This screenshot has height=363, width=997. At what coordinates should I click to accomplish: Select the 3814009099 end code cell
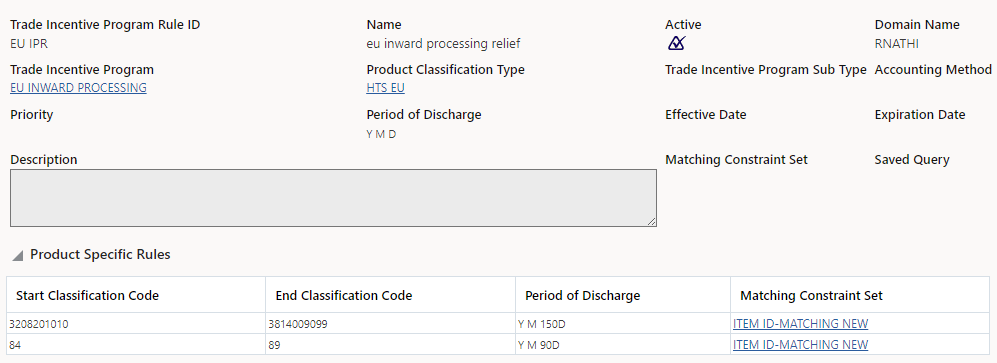pyautogui.click(x=390, y=324)
